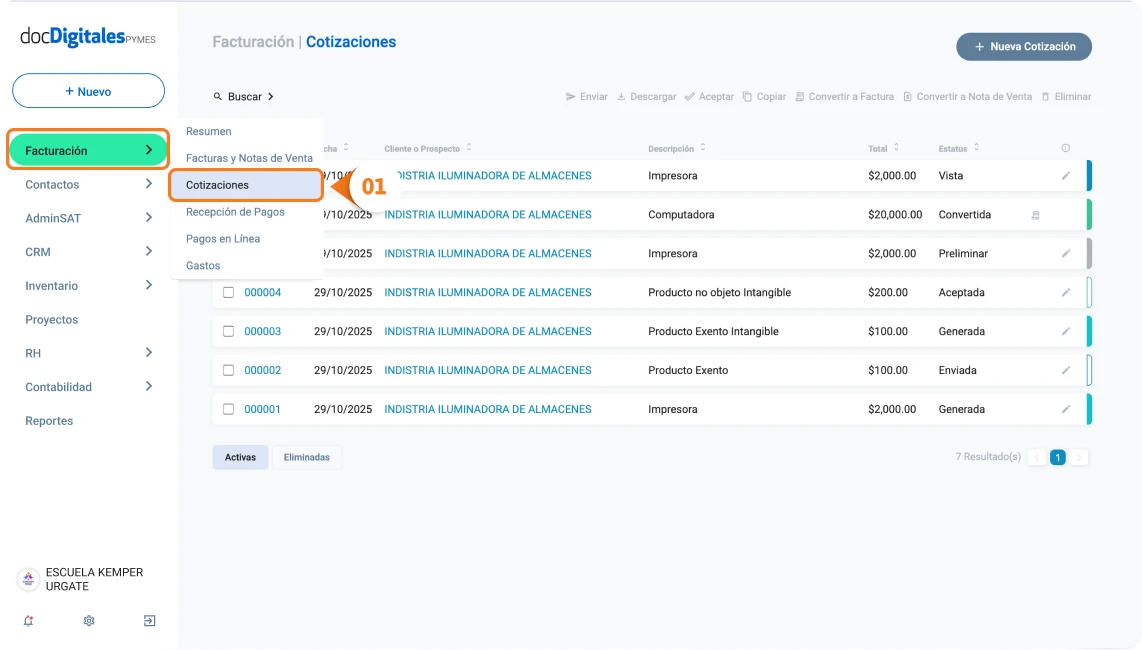This screenshot has height=650, width=1142.
Task: Open the notifications bell icon
Action: pos(28,621)
